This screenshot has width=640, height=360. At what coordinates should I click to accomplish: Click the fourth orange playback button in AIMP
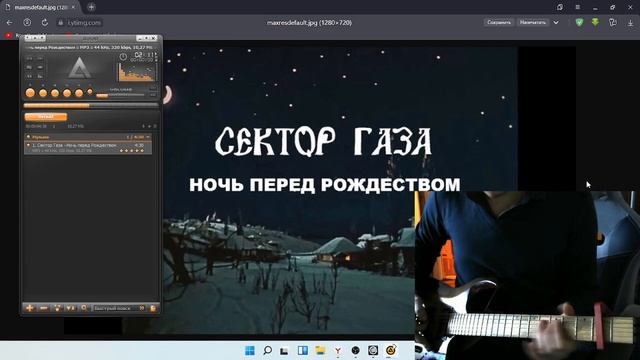pyautogui.click(x=67, y=93)
